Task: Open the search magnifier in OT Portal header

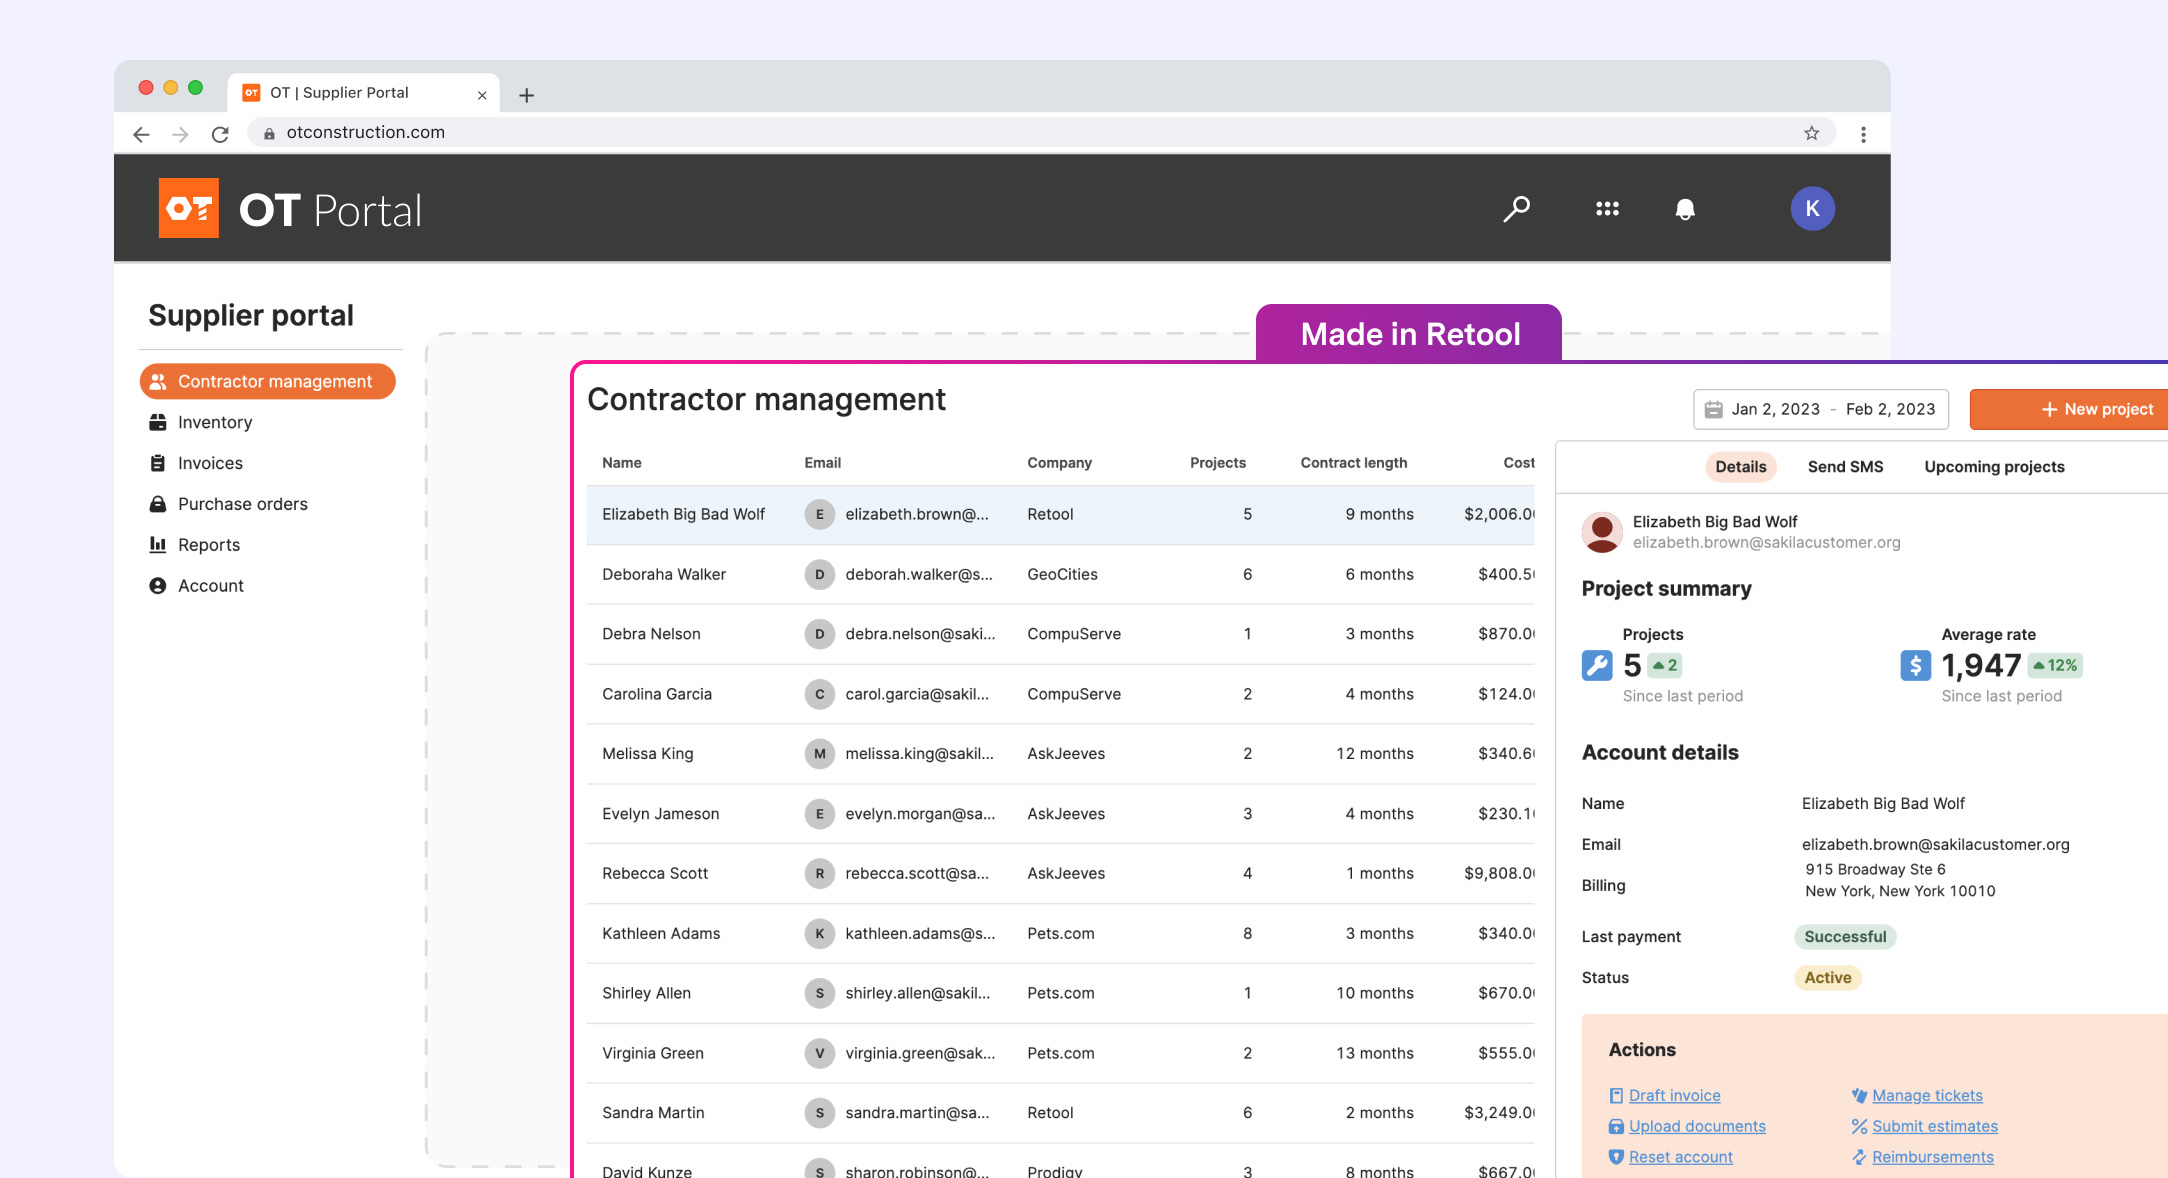Action: click(x=1517, y=209)
